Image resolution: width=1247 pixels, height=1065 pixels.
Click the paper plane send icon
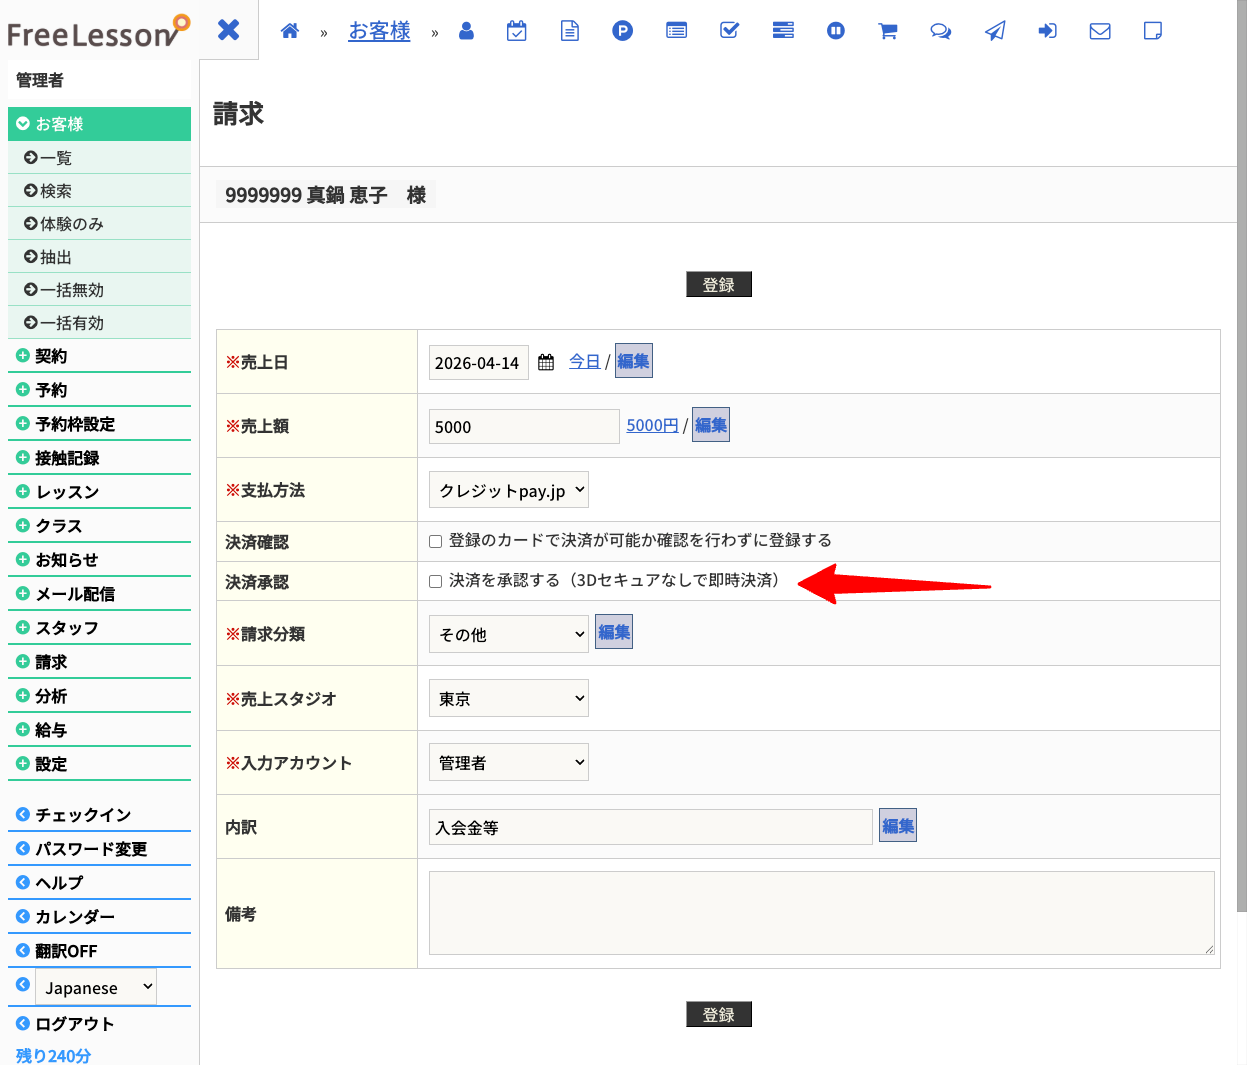coord(995,31)
